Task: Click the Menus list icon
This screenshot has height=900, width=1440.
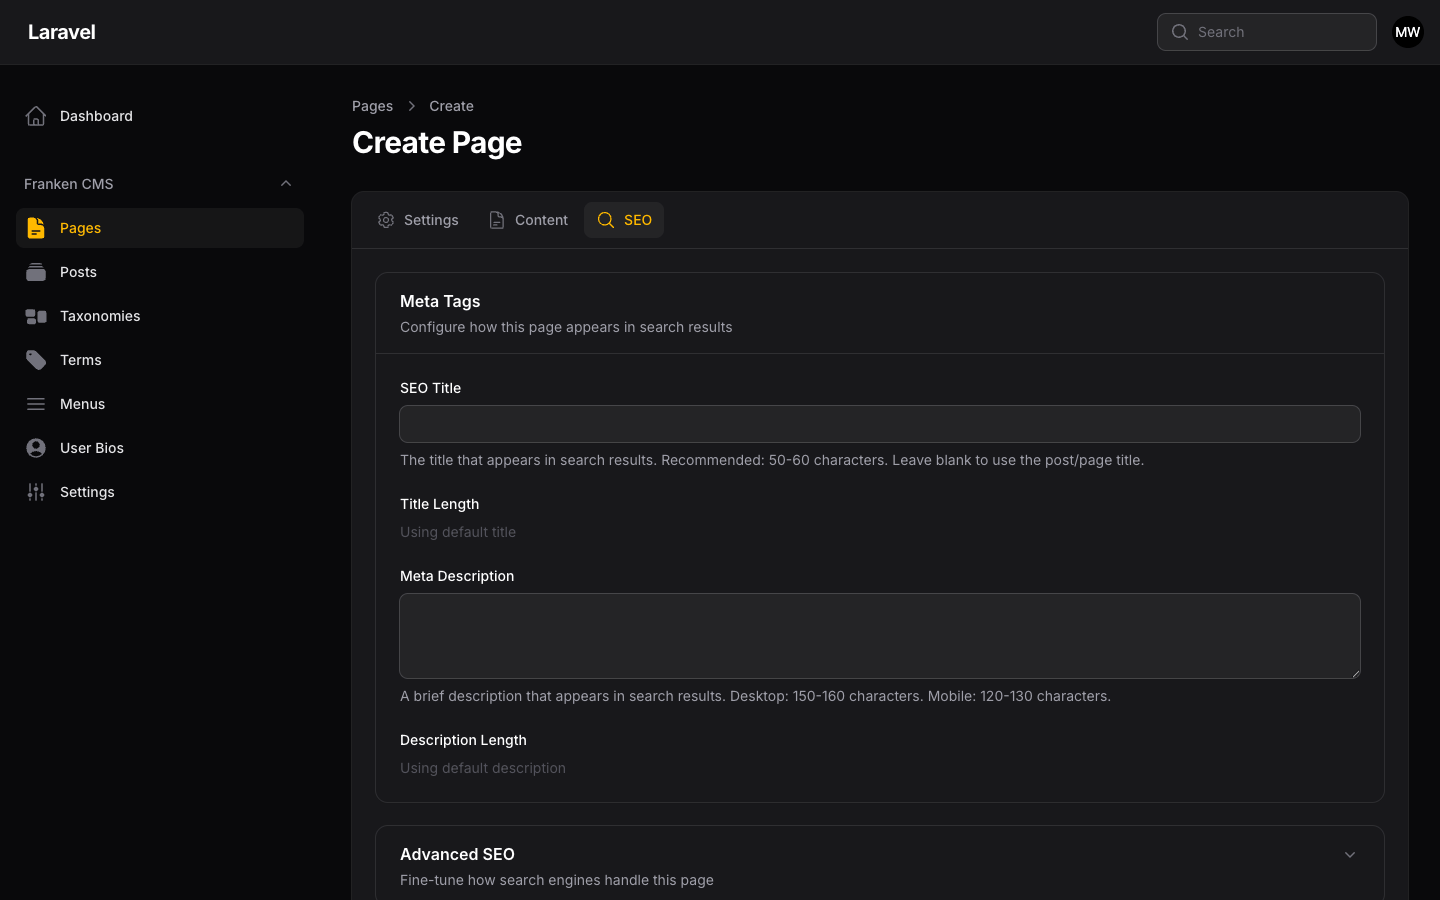Action: [36, 403]
